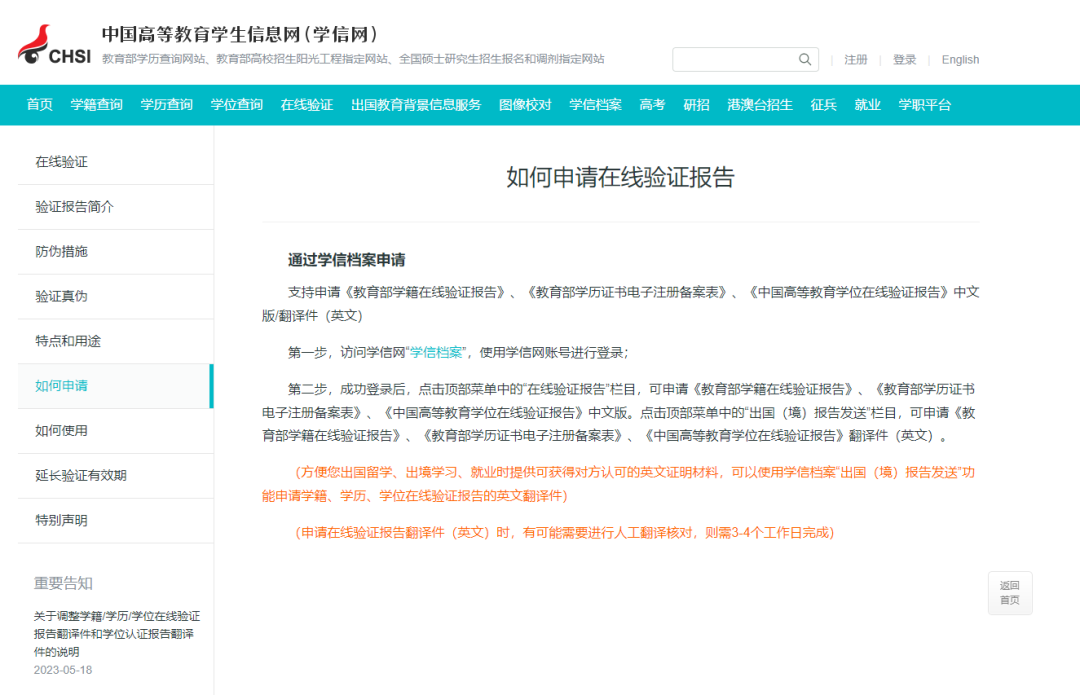Click the heading 如何申请在线验证报告
Viewport: 1080px width, 695px height.
click(621, 177)
